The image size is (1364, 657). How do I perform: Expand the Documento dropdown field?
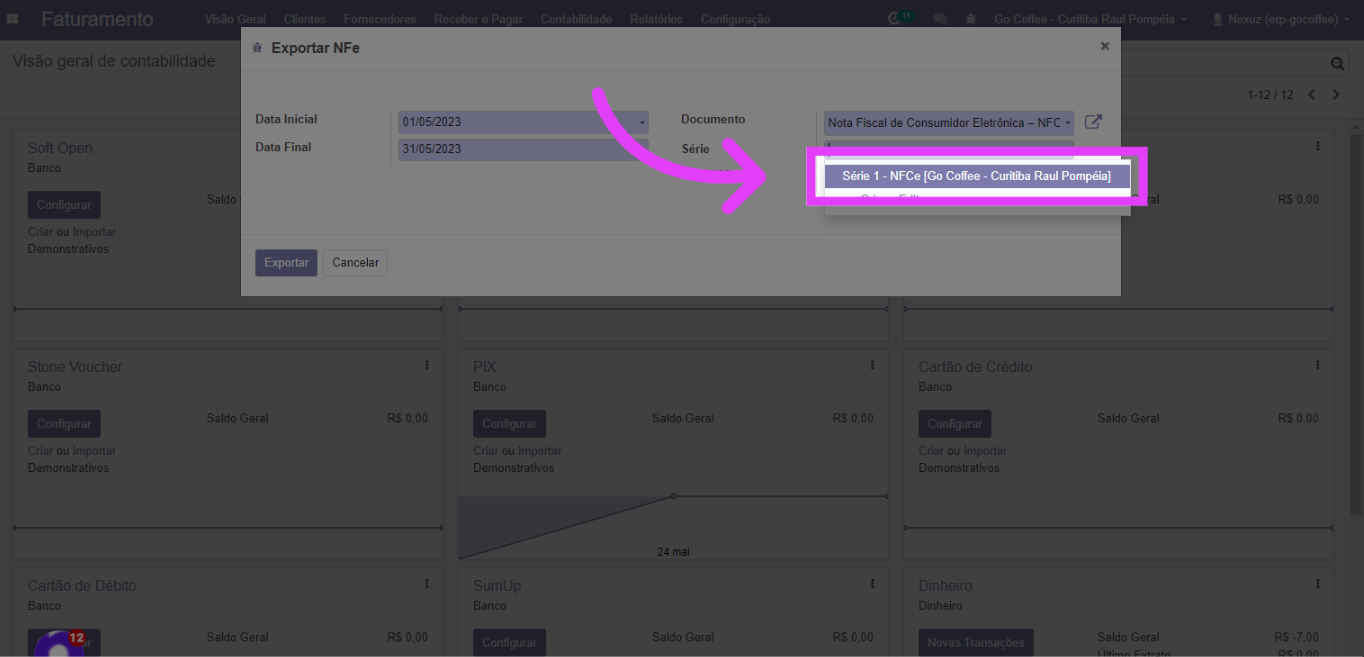pos(947,123)
